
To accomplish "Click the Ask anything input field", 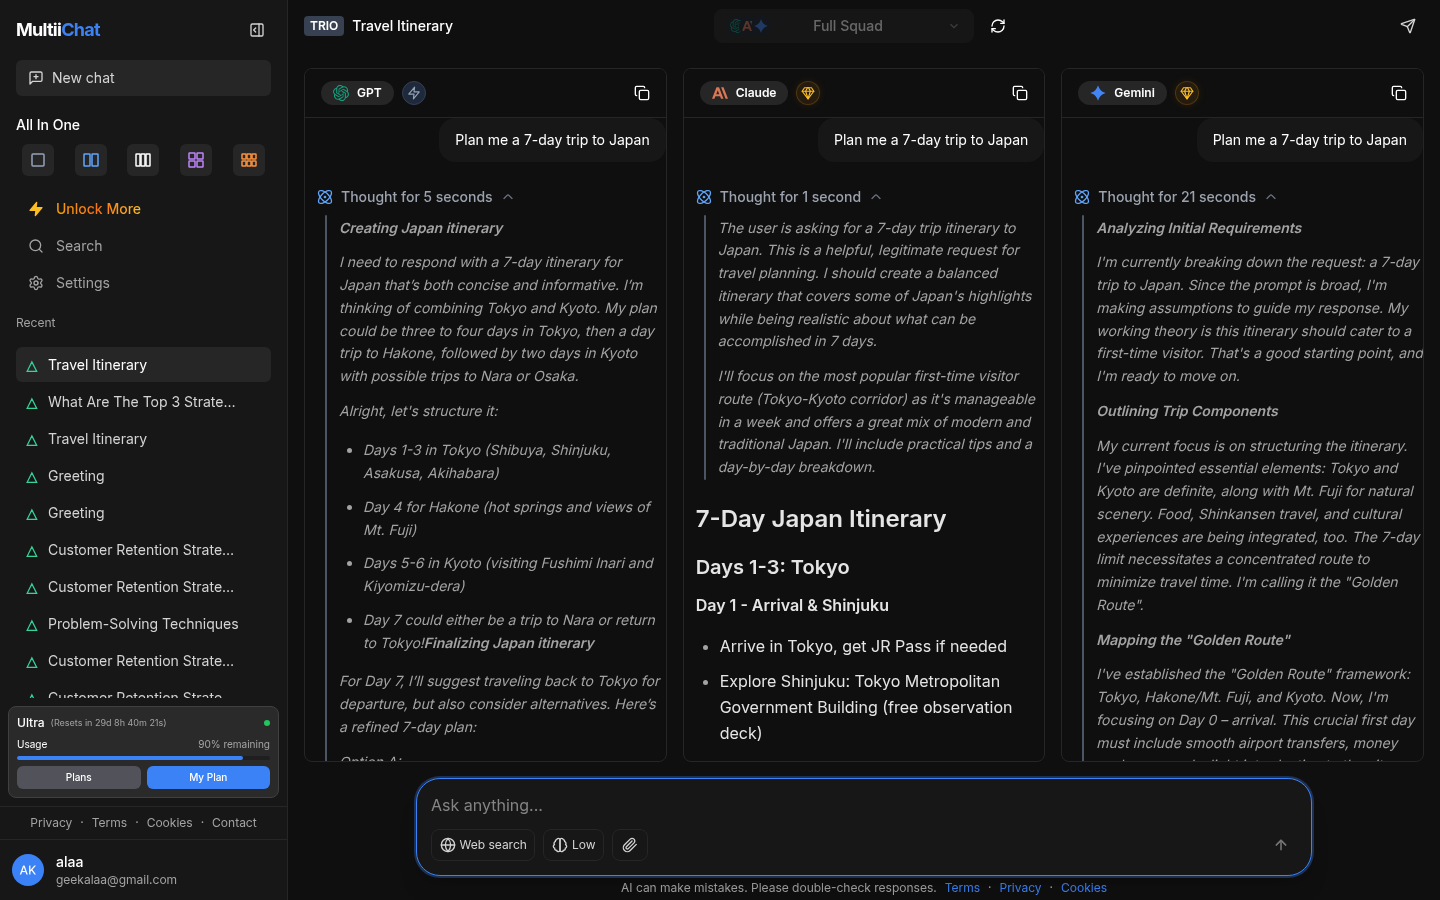I will tap(864, 805).
